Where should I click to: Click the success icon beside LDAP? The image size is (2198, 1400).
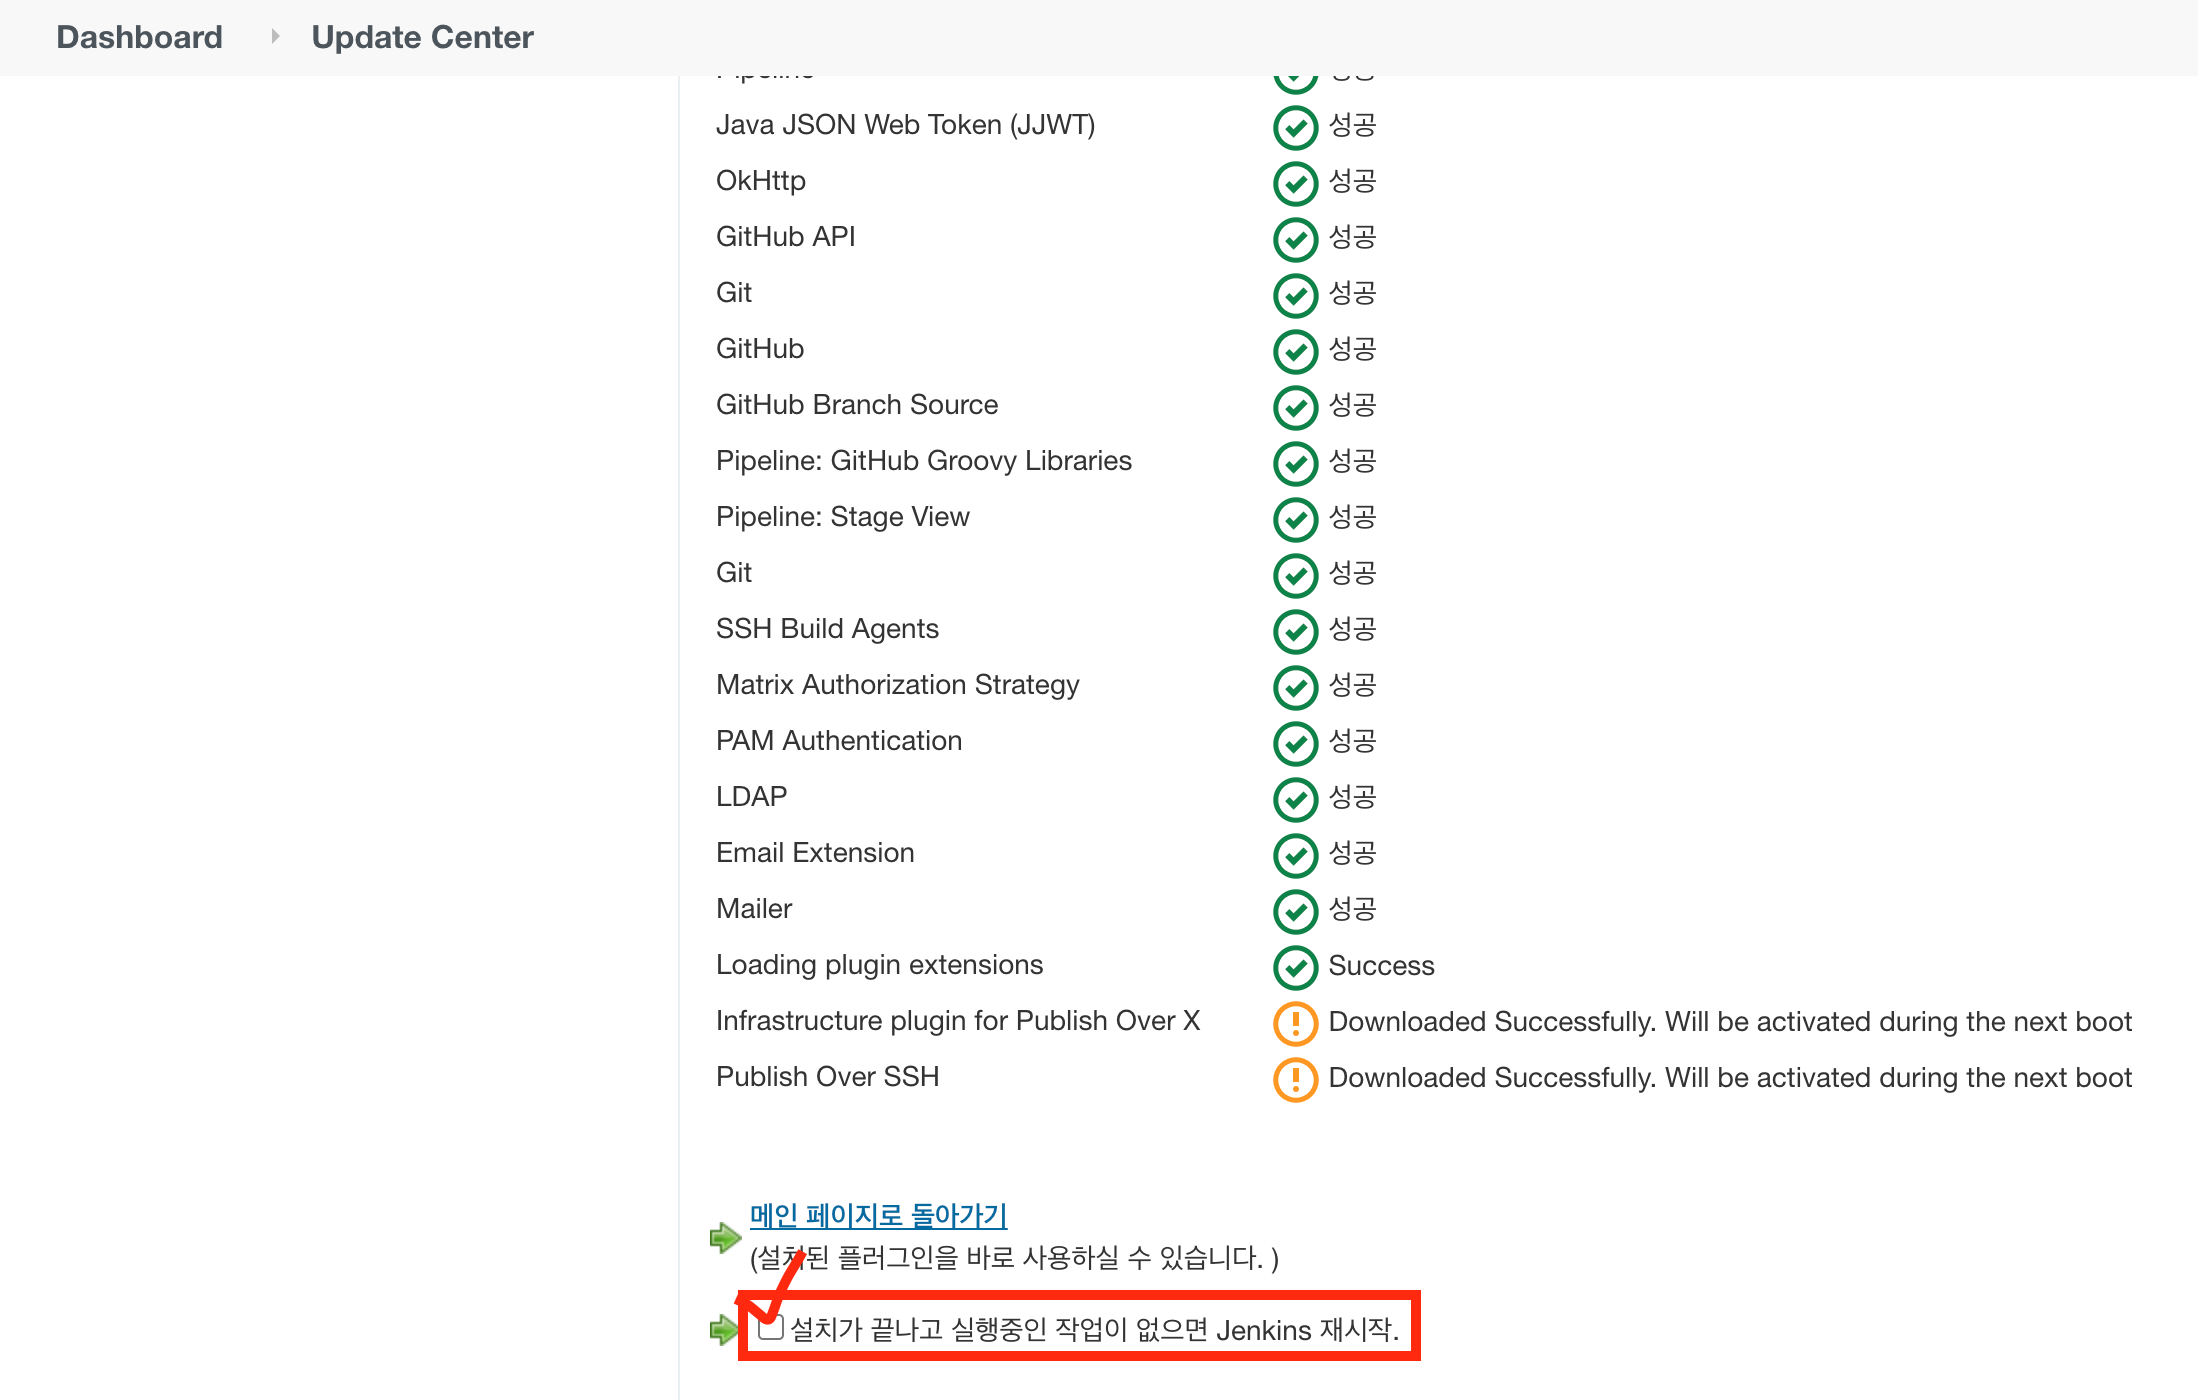pyautogui.click(x=1295, y=799)
